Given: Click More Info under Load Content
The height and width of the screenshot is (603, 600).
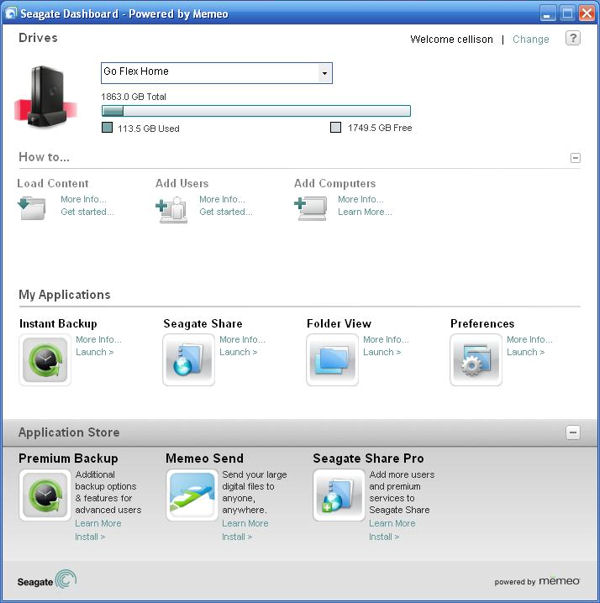Looking at the screenshot, I should coord(83,199).
